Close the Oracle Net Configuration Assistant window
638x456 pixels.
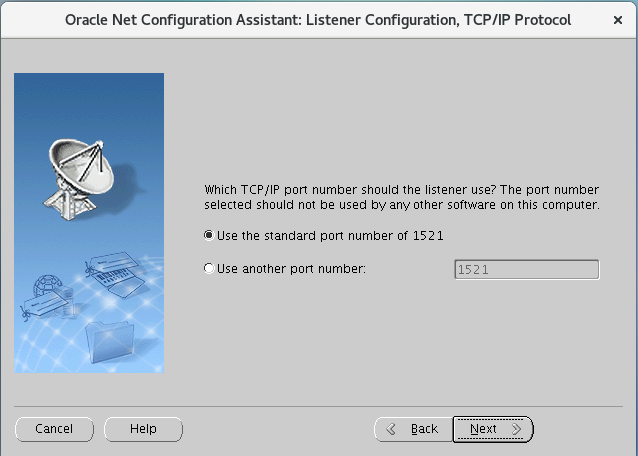coord(618,20)
